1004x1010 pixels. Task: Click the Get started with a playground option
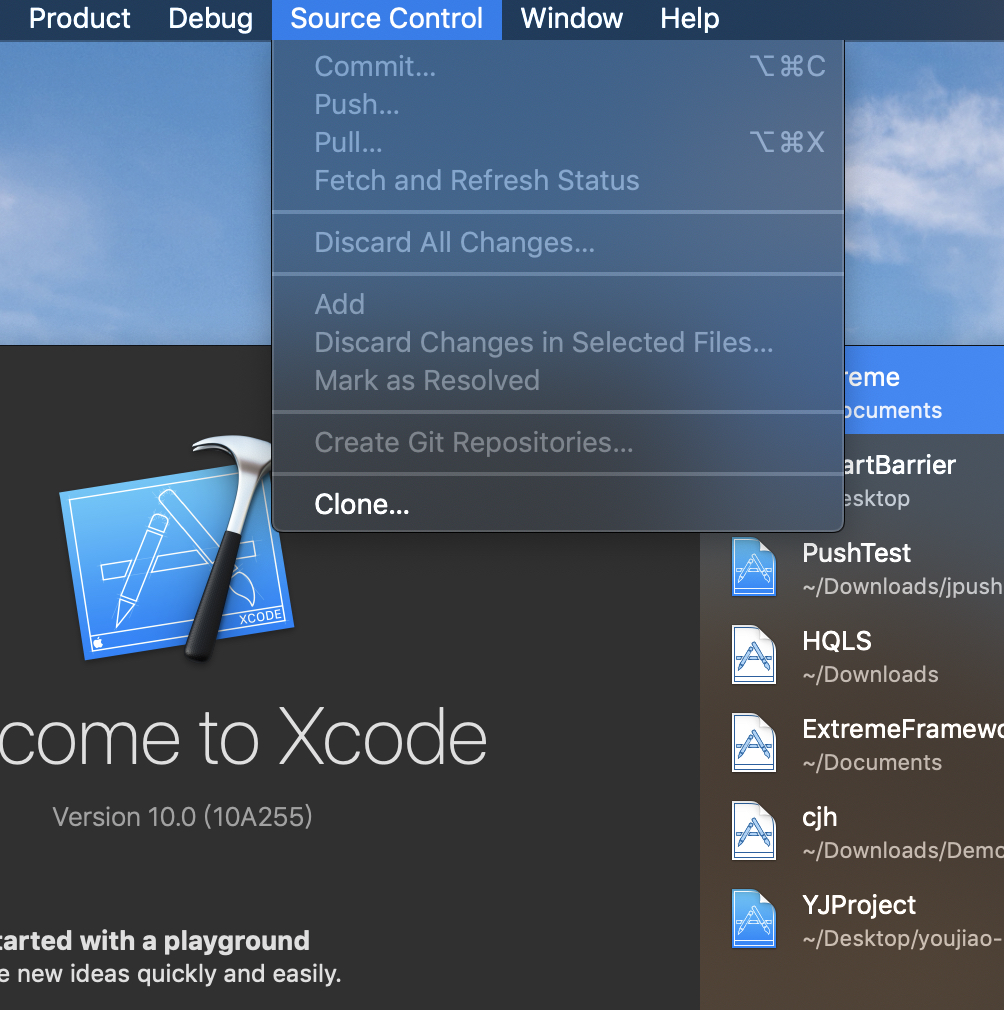[171, 957]
